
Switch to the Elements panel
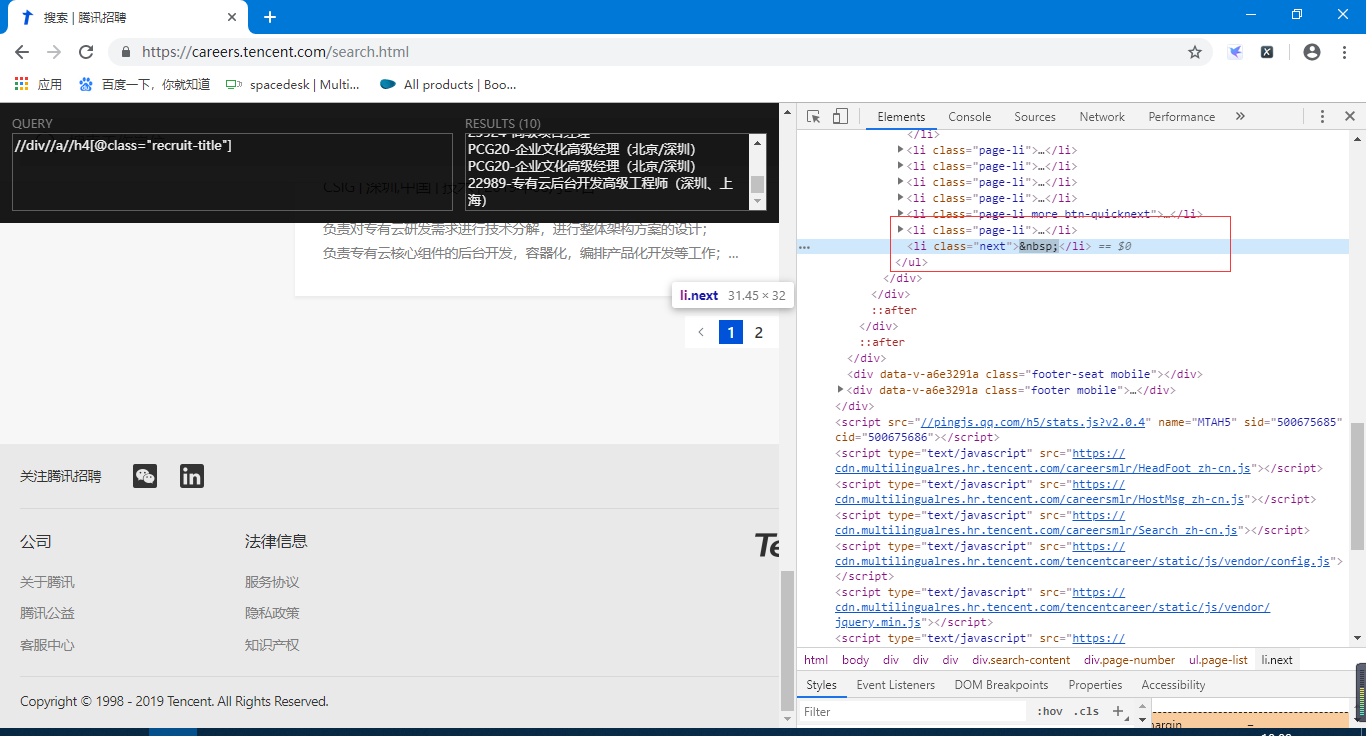(x=901, y=117)
